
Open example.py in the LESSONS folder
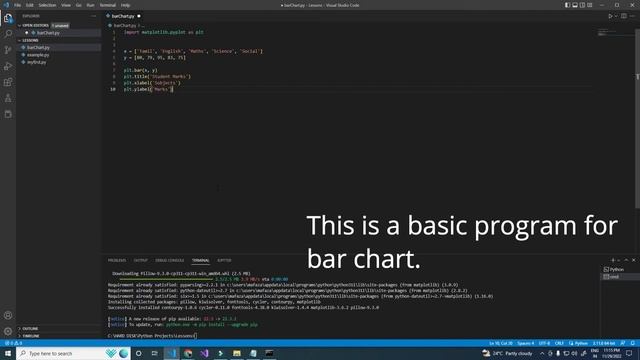coord(38,55)
